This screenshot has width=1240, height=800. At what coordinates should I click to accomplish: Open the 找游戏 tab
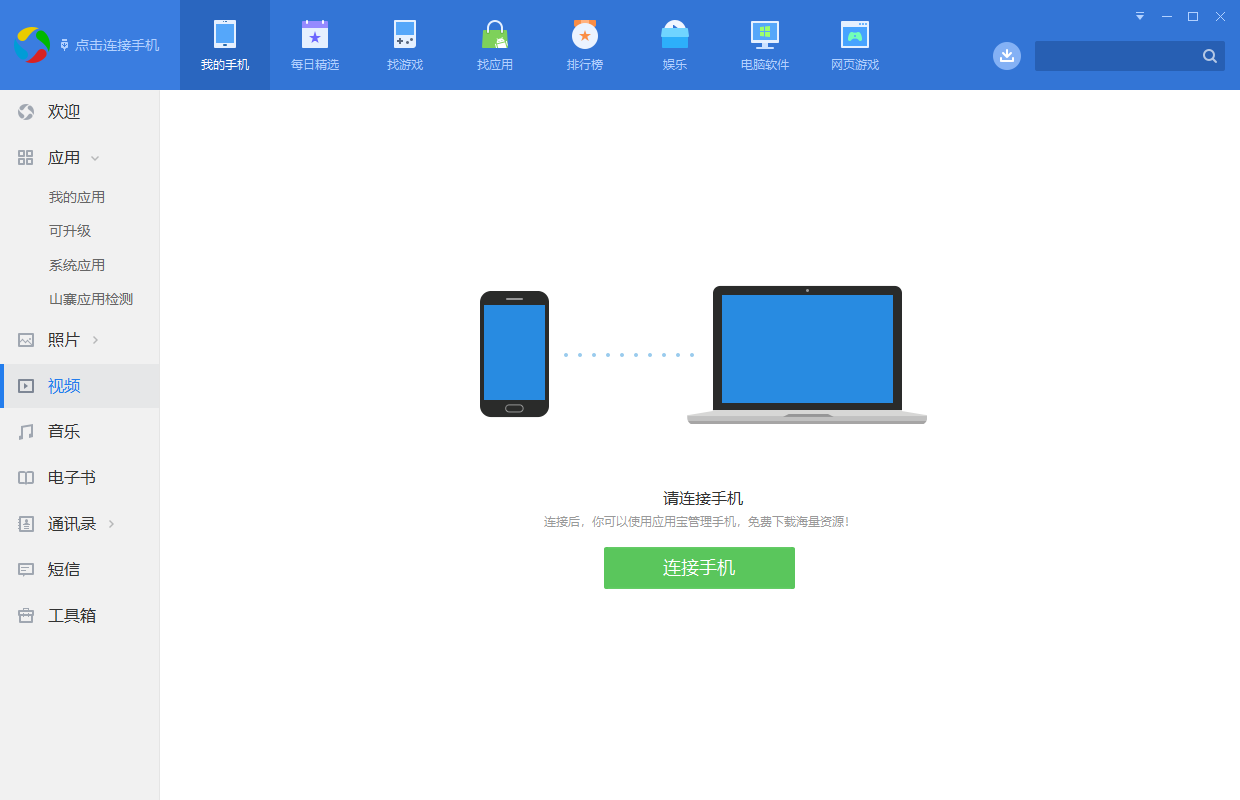click(405, 45)
